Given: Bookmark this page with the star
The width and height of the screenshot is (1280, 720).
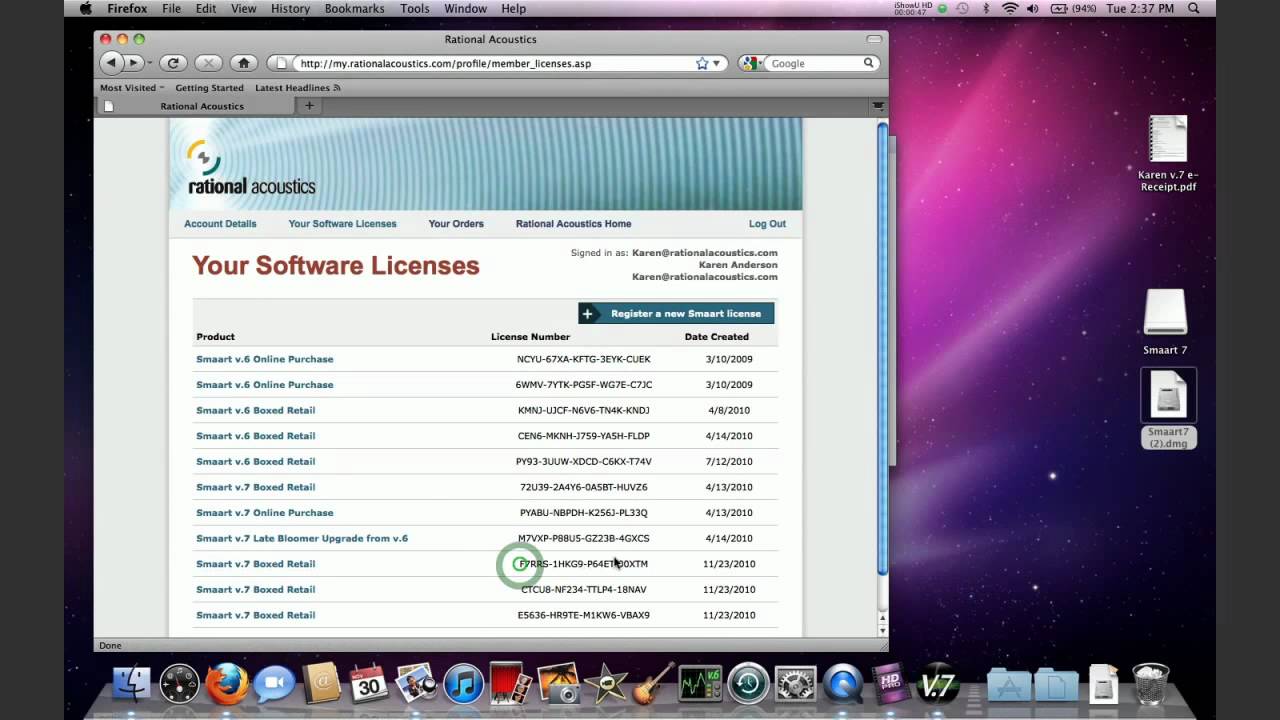Looking at the screenshot, I should (x=702, y=63).
